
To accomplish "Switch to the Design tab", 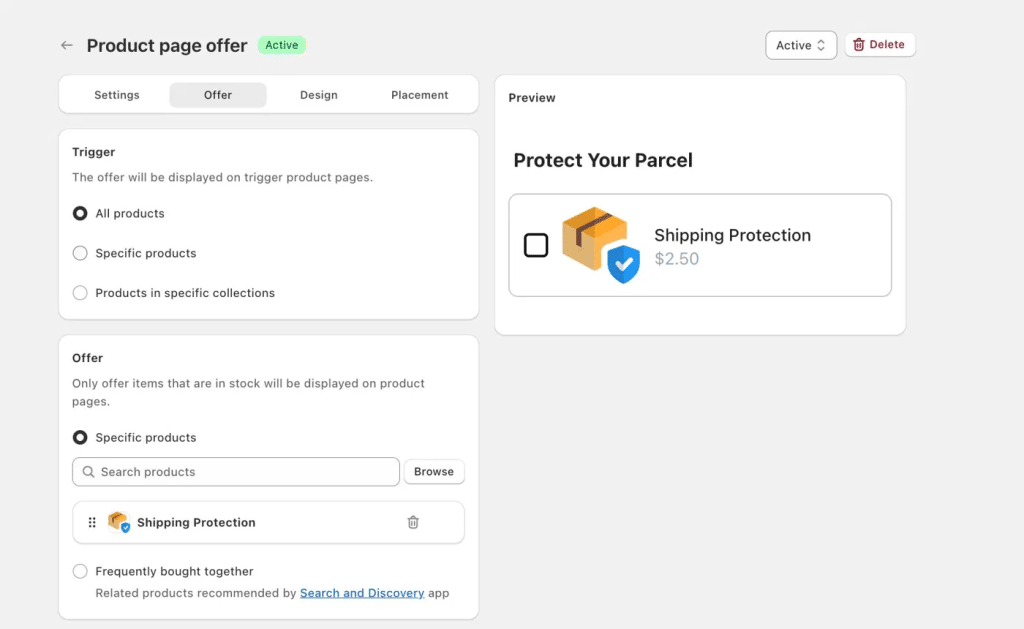I will point(319,95).
